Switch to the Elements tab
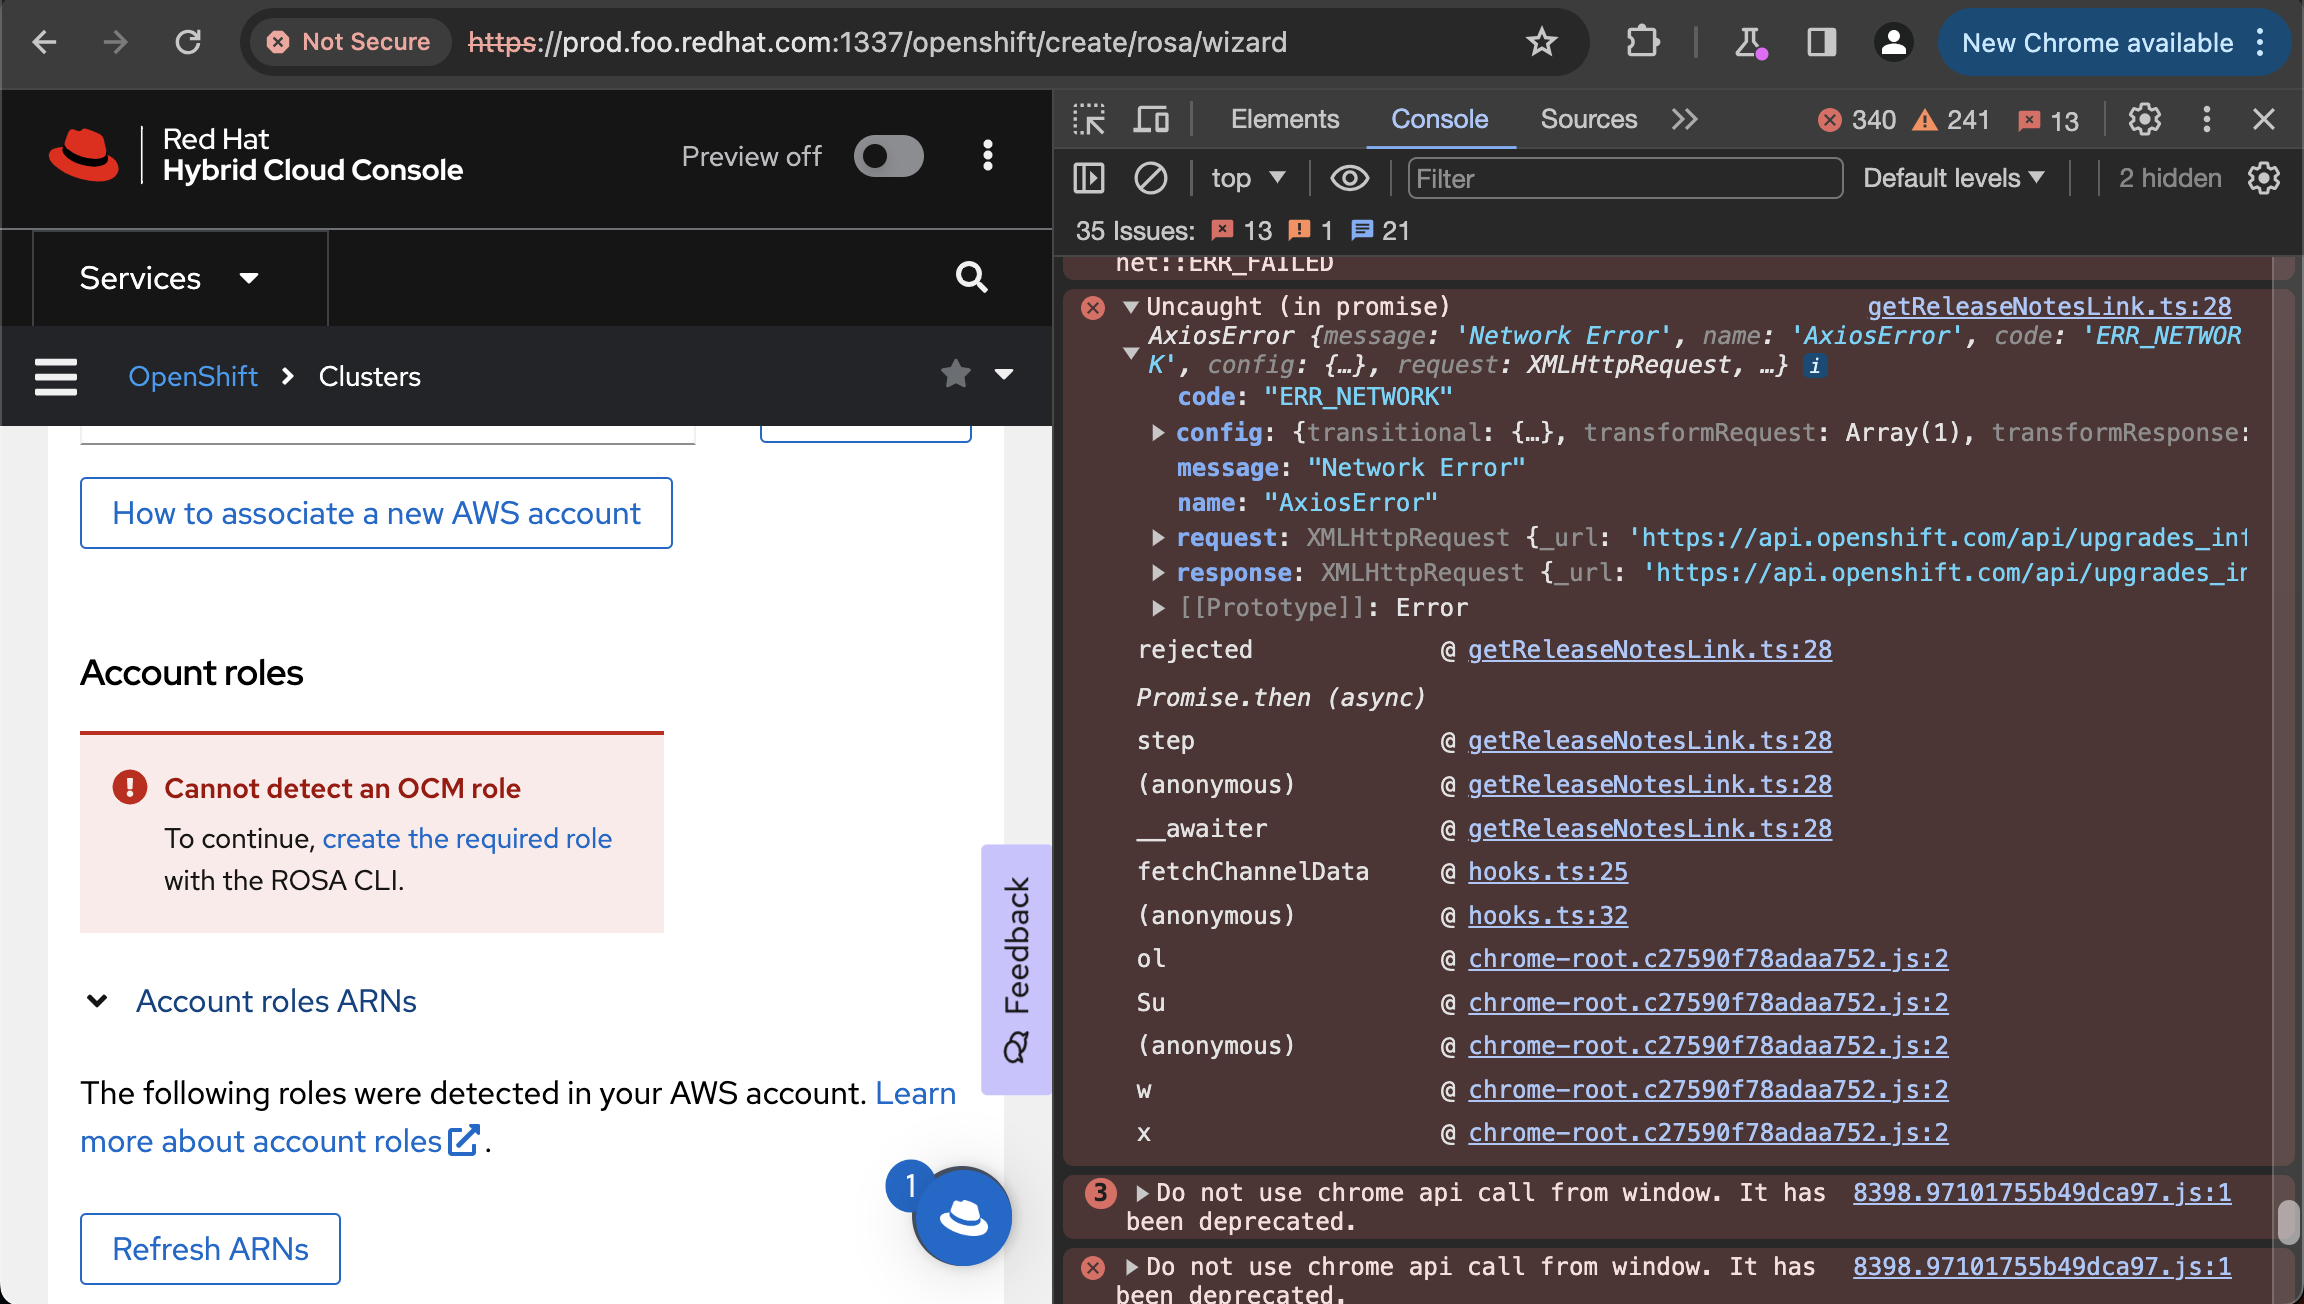 [1284, 120]
